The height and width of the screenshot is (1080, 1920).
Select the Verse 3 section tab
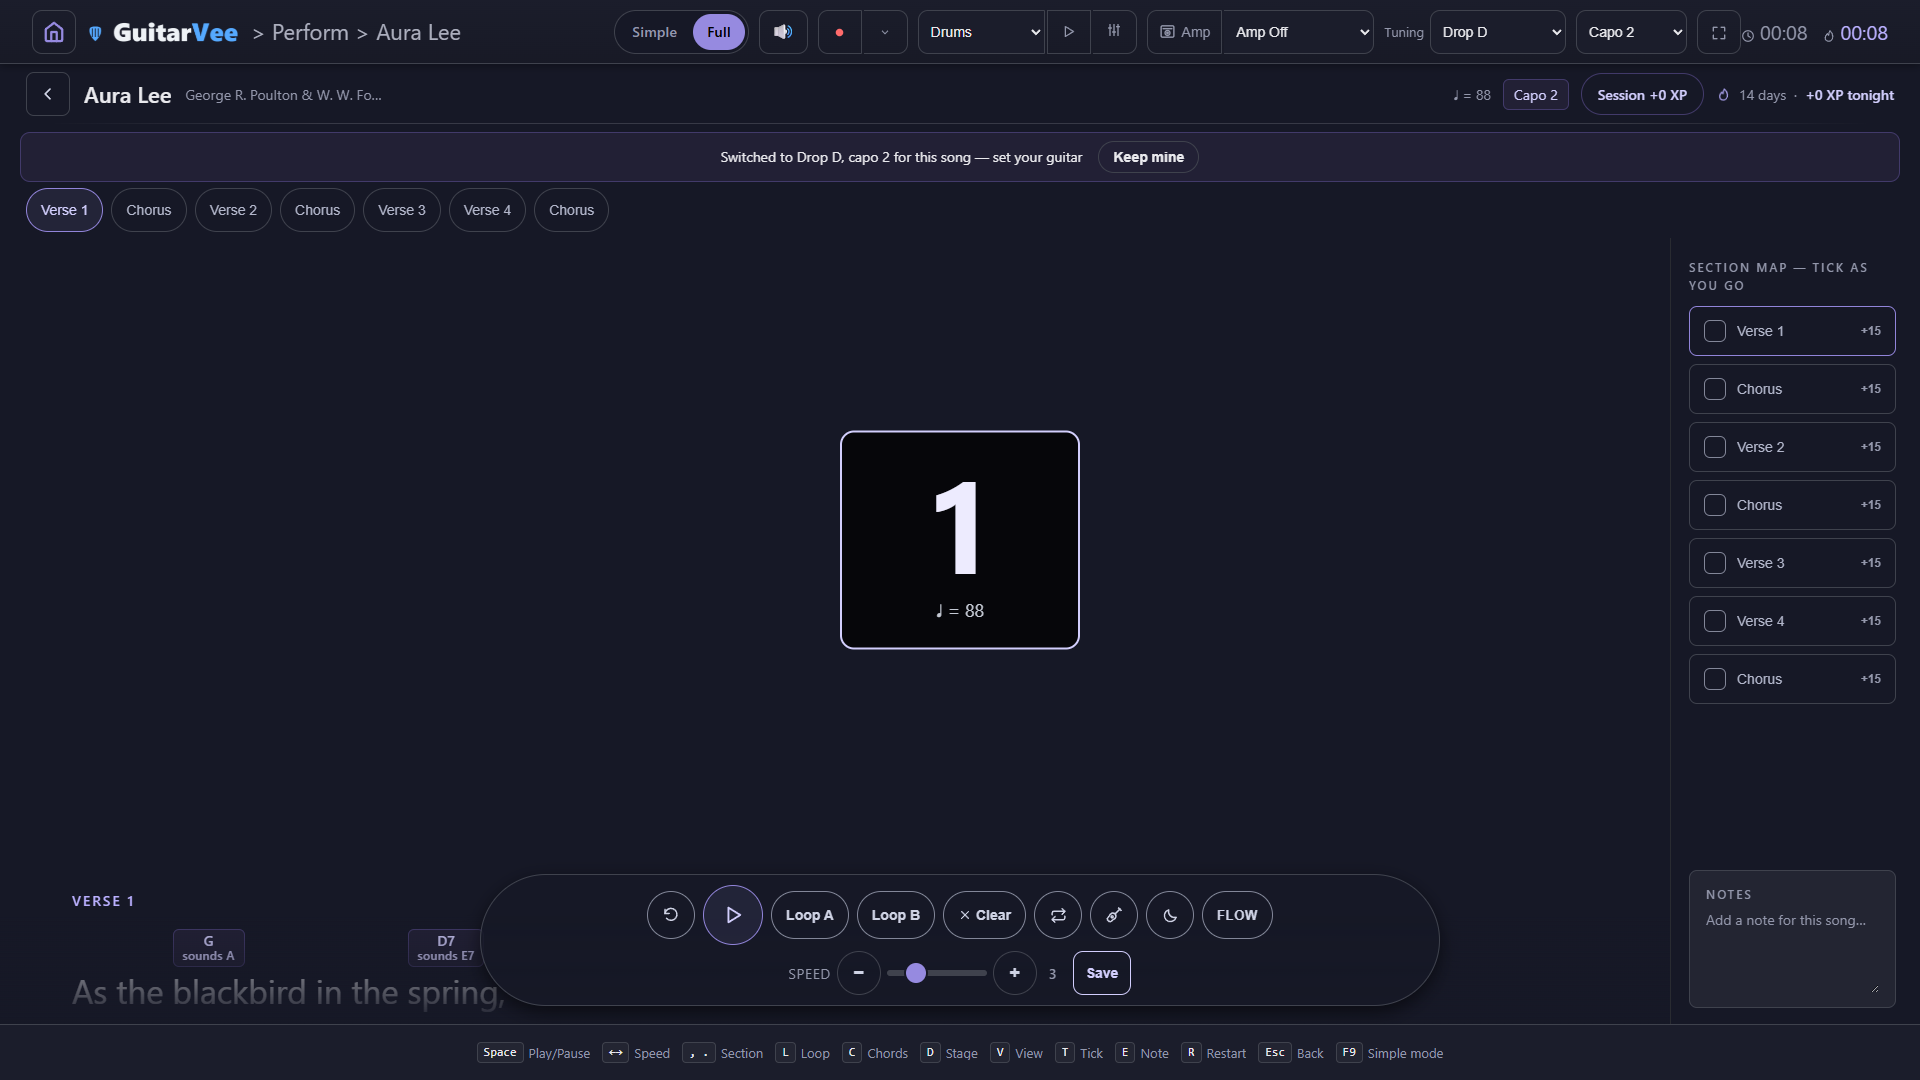[x=402, y=210]
